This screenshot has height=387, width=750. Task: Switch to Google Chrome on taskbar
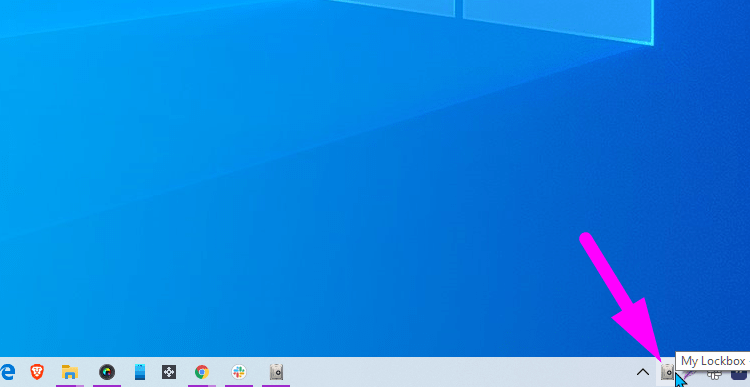[202, 372]
